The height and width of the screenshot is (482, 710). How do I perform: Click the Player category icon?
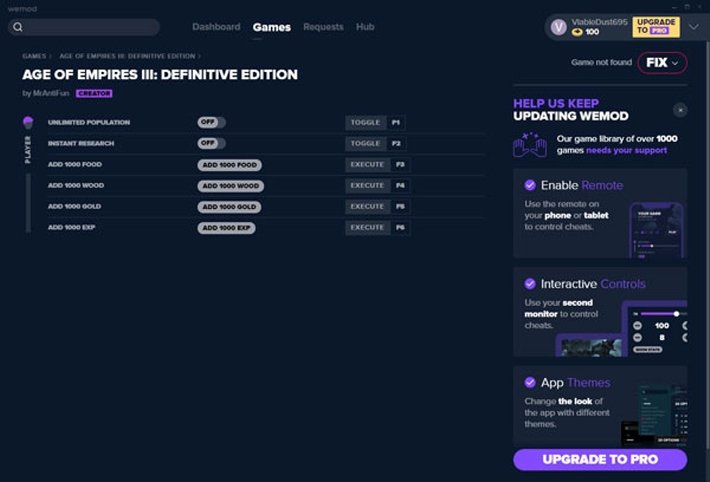[28, 122]
